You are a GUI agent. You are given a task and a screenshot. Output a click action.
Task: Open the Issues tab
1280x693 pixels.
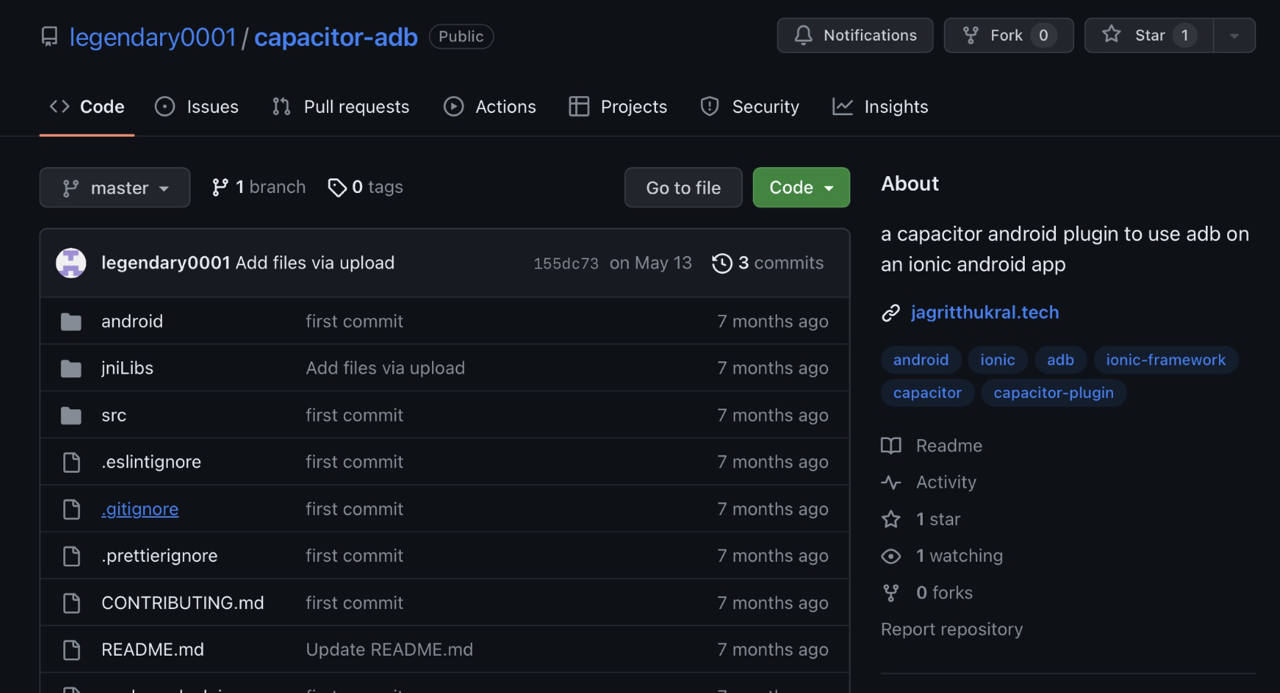click(197, 107)
